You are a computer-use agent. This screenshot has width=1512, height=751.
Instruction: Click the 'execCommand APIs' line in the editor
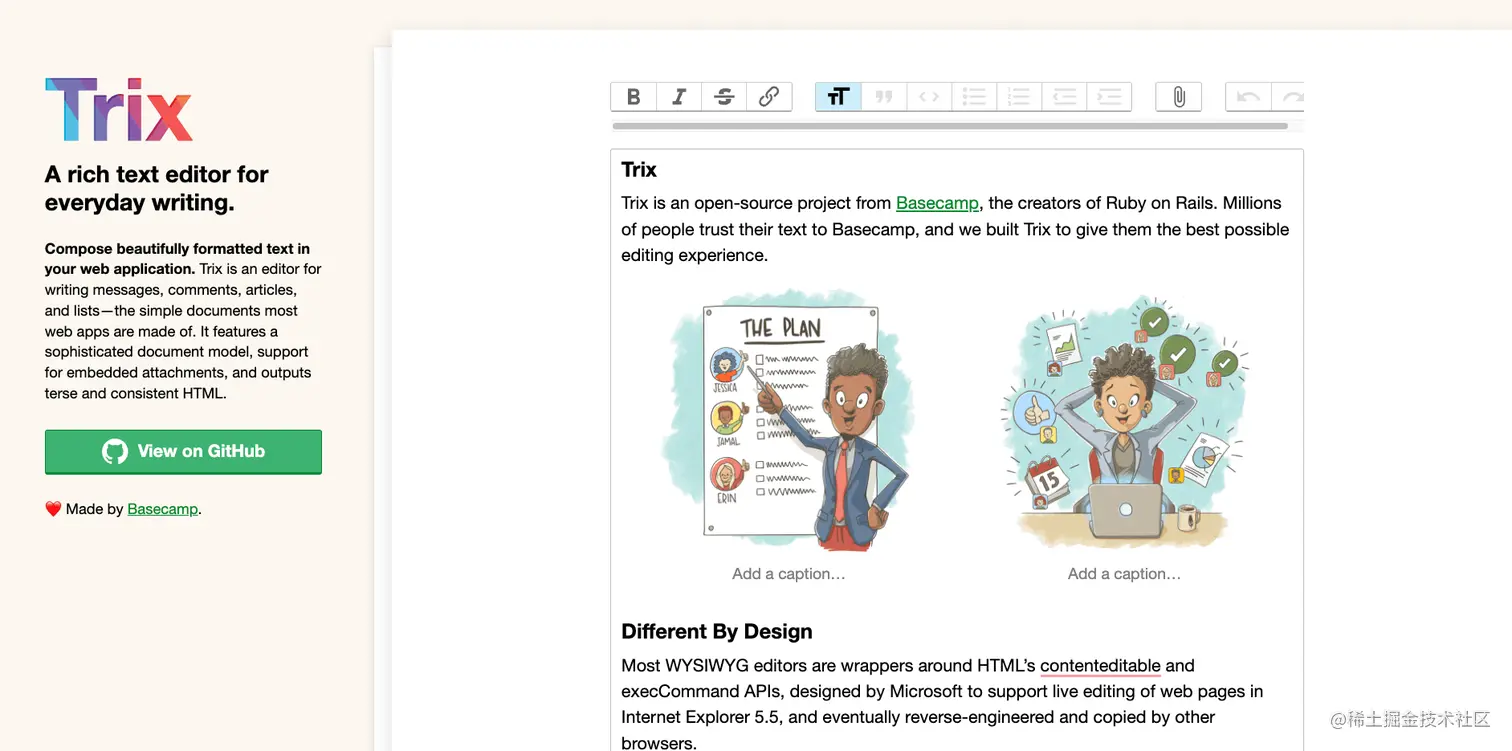coord(942,691)
